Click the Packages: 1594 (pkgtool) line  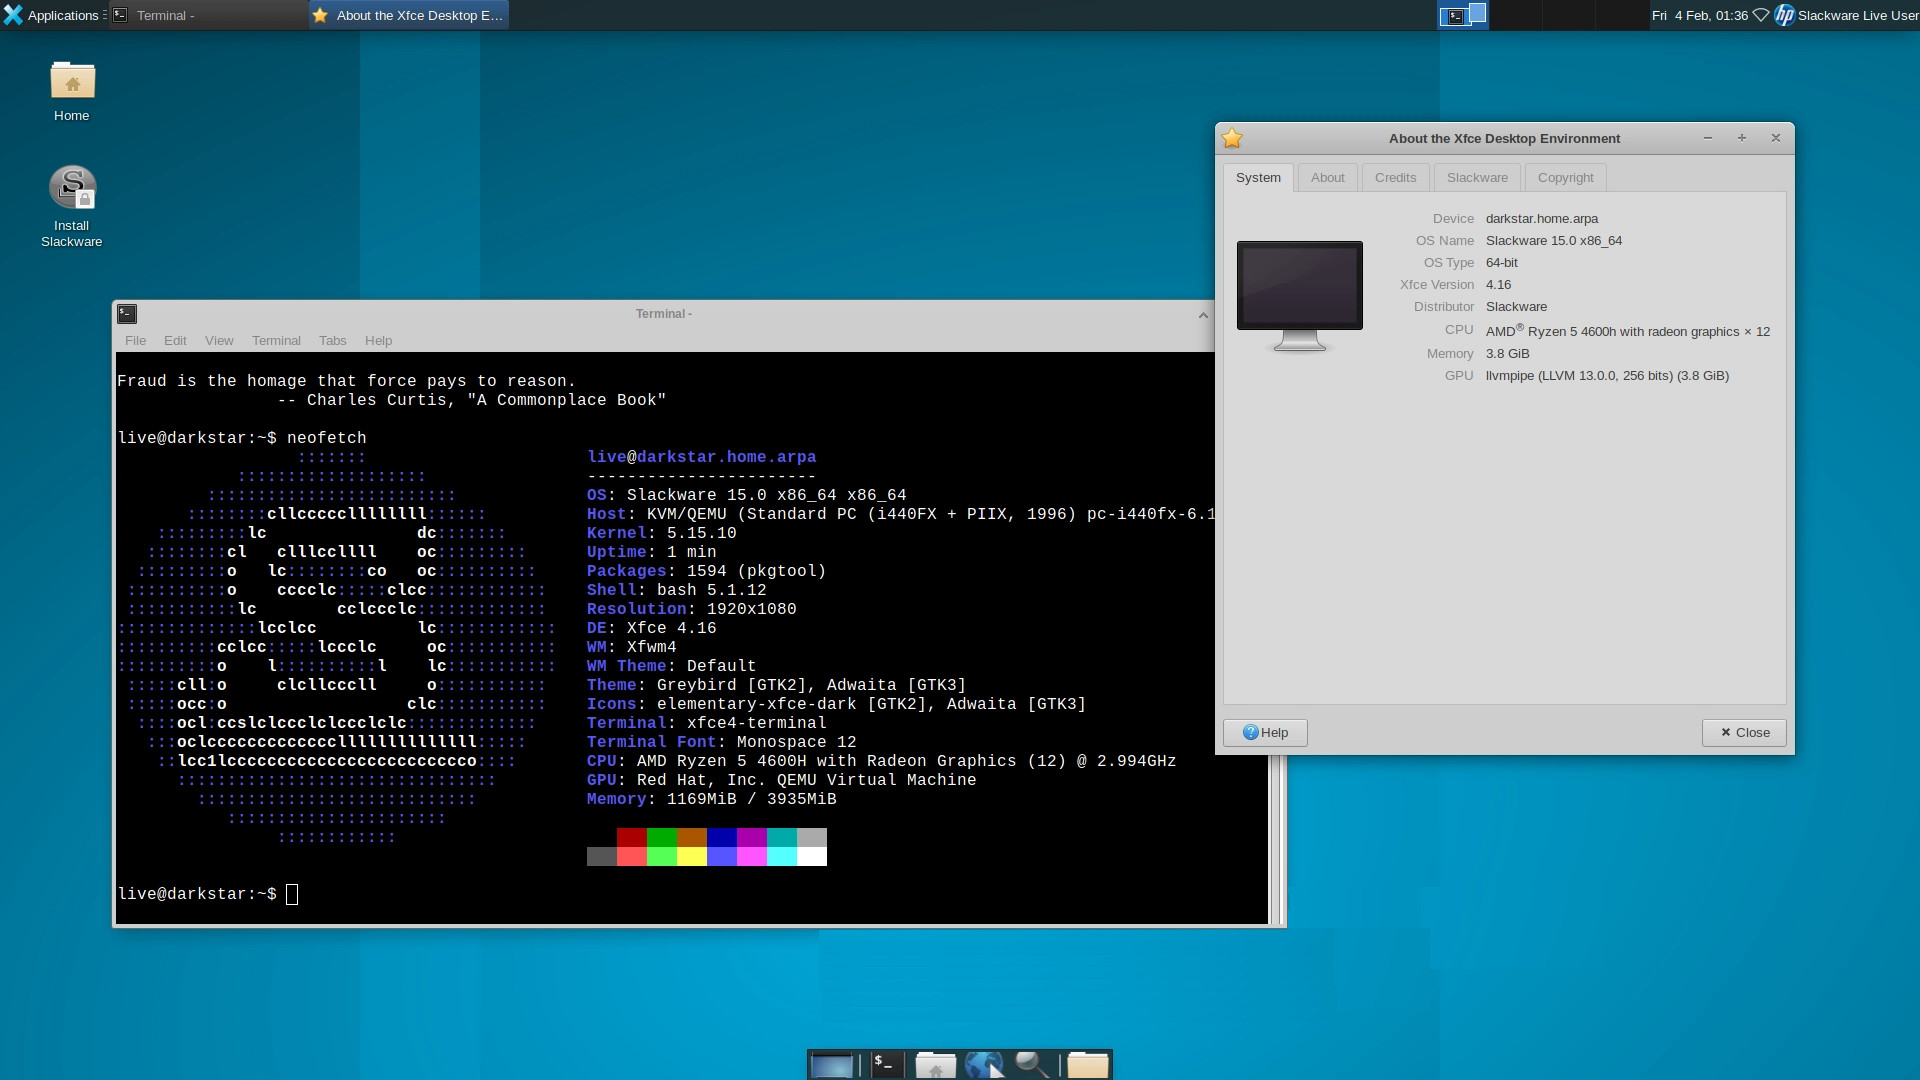pyautogui.click(x=706, y=571)
